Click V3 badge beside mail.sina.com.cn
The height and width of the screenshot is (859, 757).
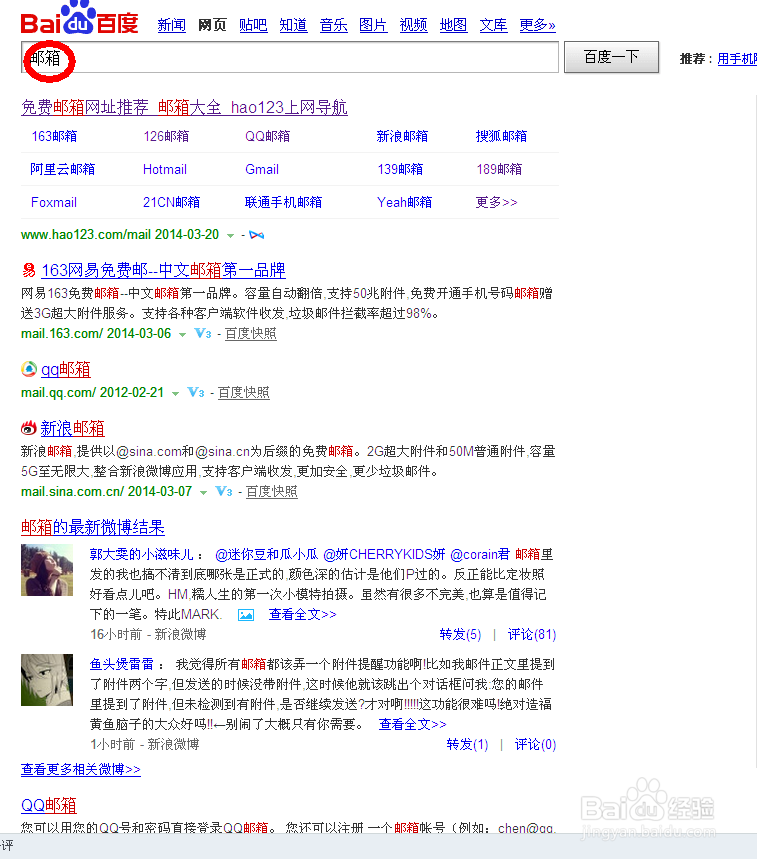[223, 491]
